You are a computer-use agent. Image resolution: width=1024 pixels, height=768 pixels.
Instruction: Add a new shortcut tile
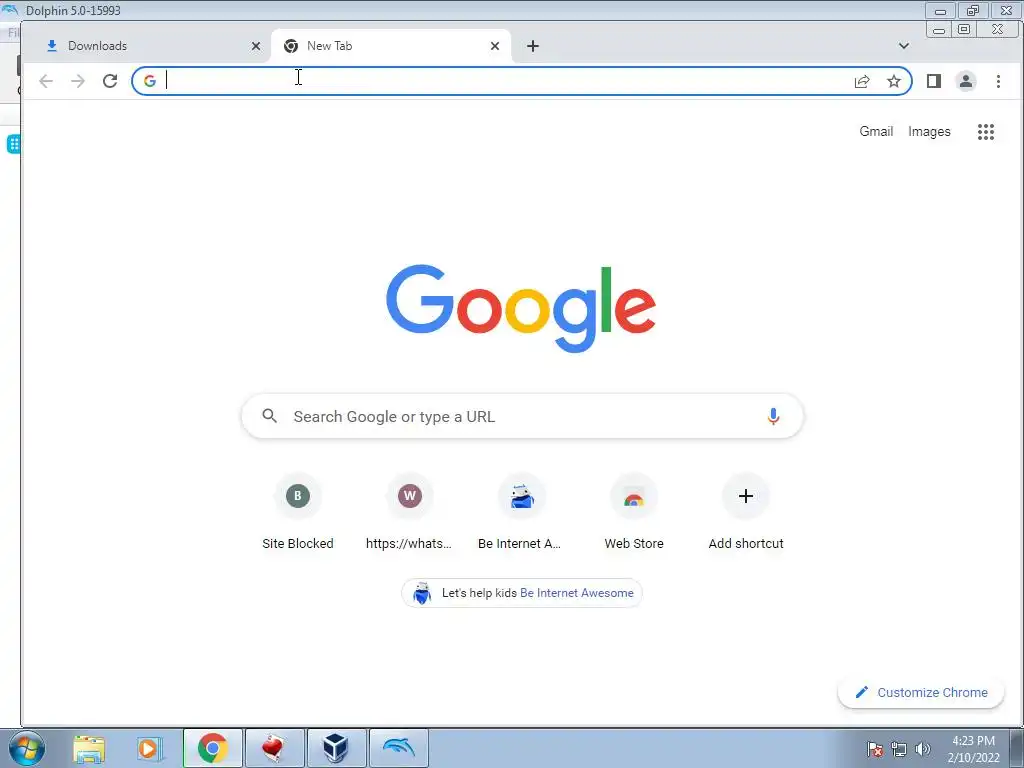click(746, 513)
